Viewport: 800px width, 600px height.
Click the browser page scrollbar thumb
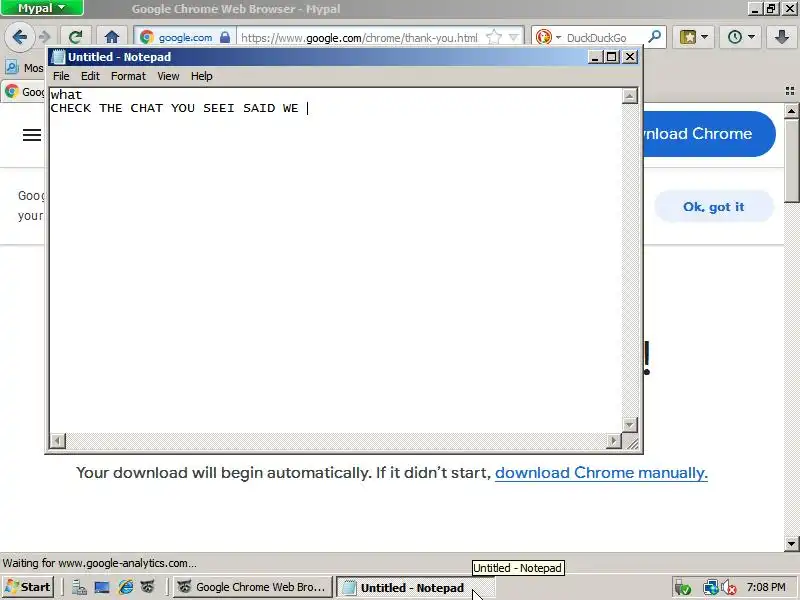[791, 161]
